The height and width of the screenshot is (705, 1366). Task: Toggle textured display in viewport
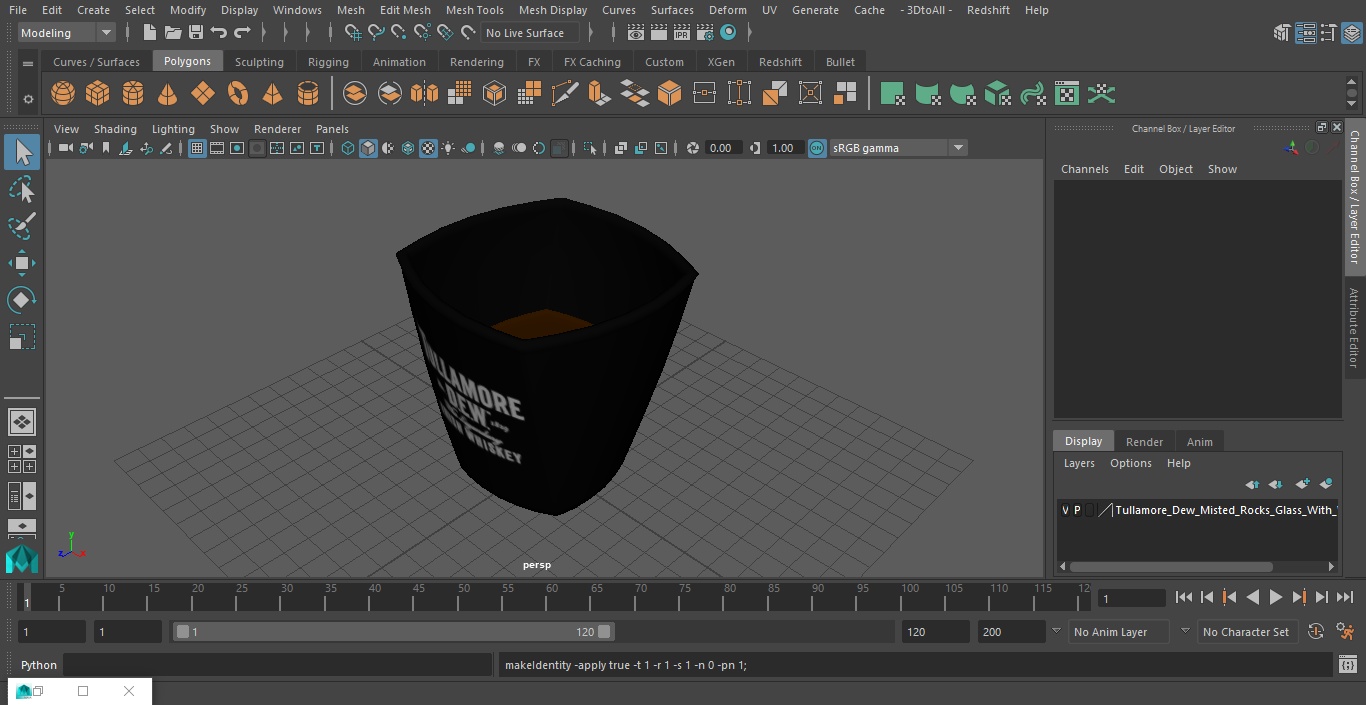[428, 148]
